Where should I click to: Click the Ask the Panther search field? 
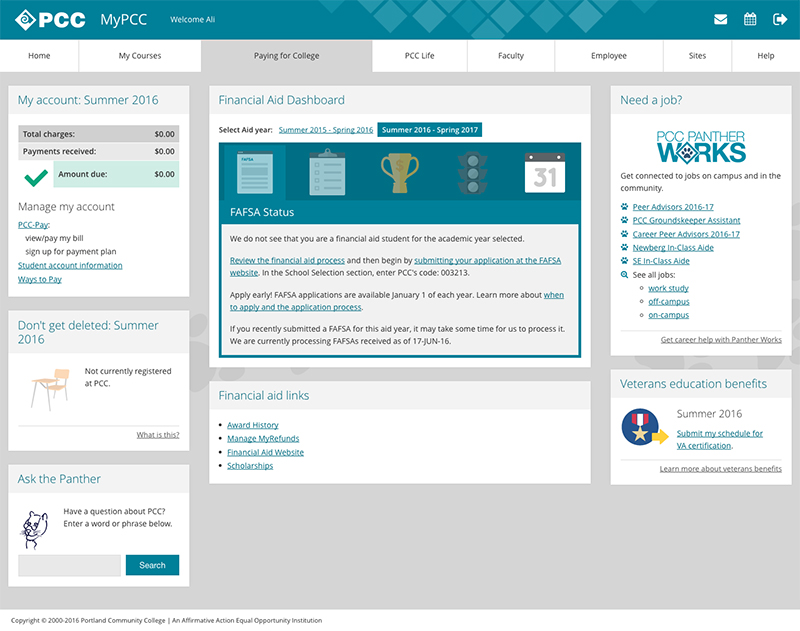[x=69, y=565]
